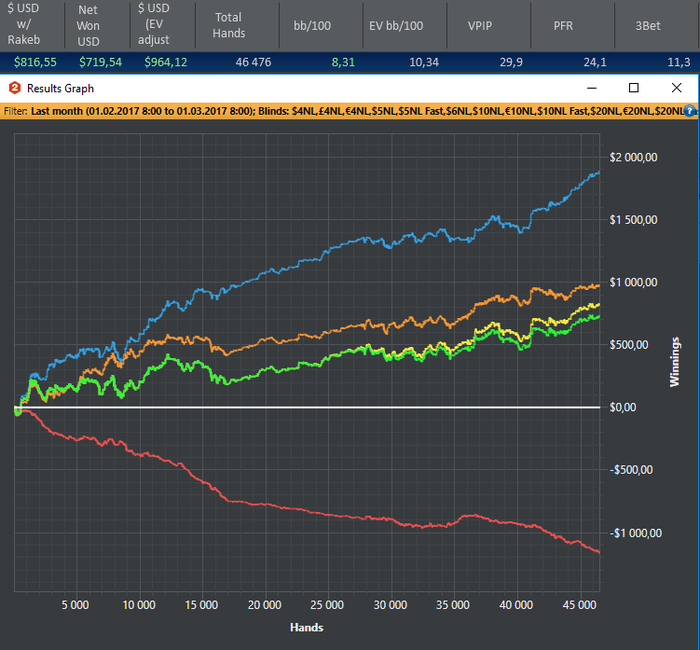The image size is (700, 650).
Task: Click the $2 000,00 axis label
Action: click(x=633, y=157)
